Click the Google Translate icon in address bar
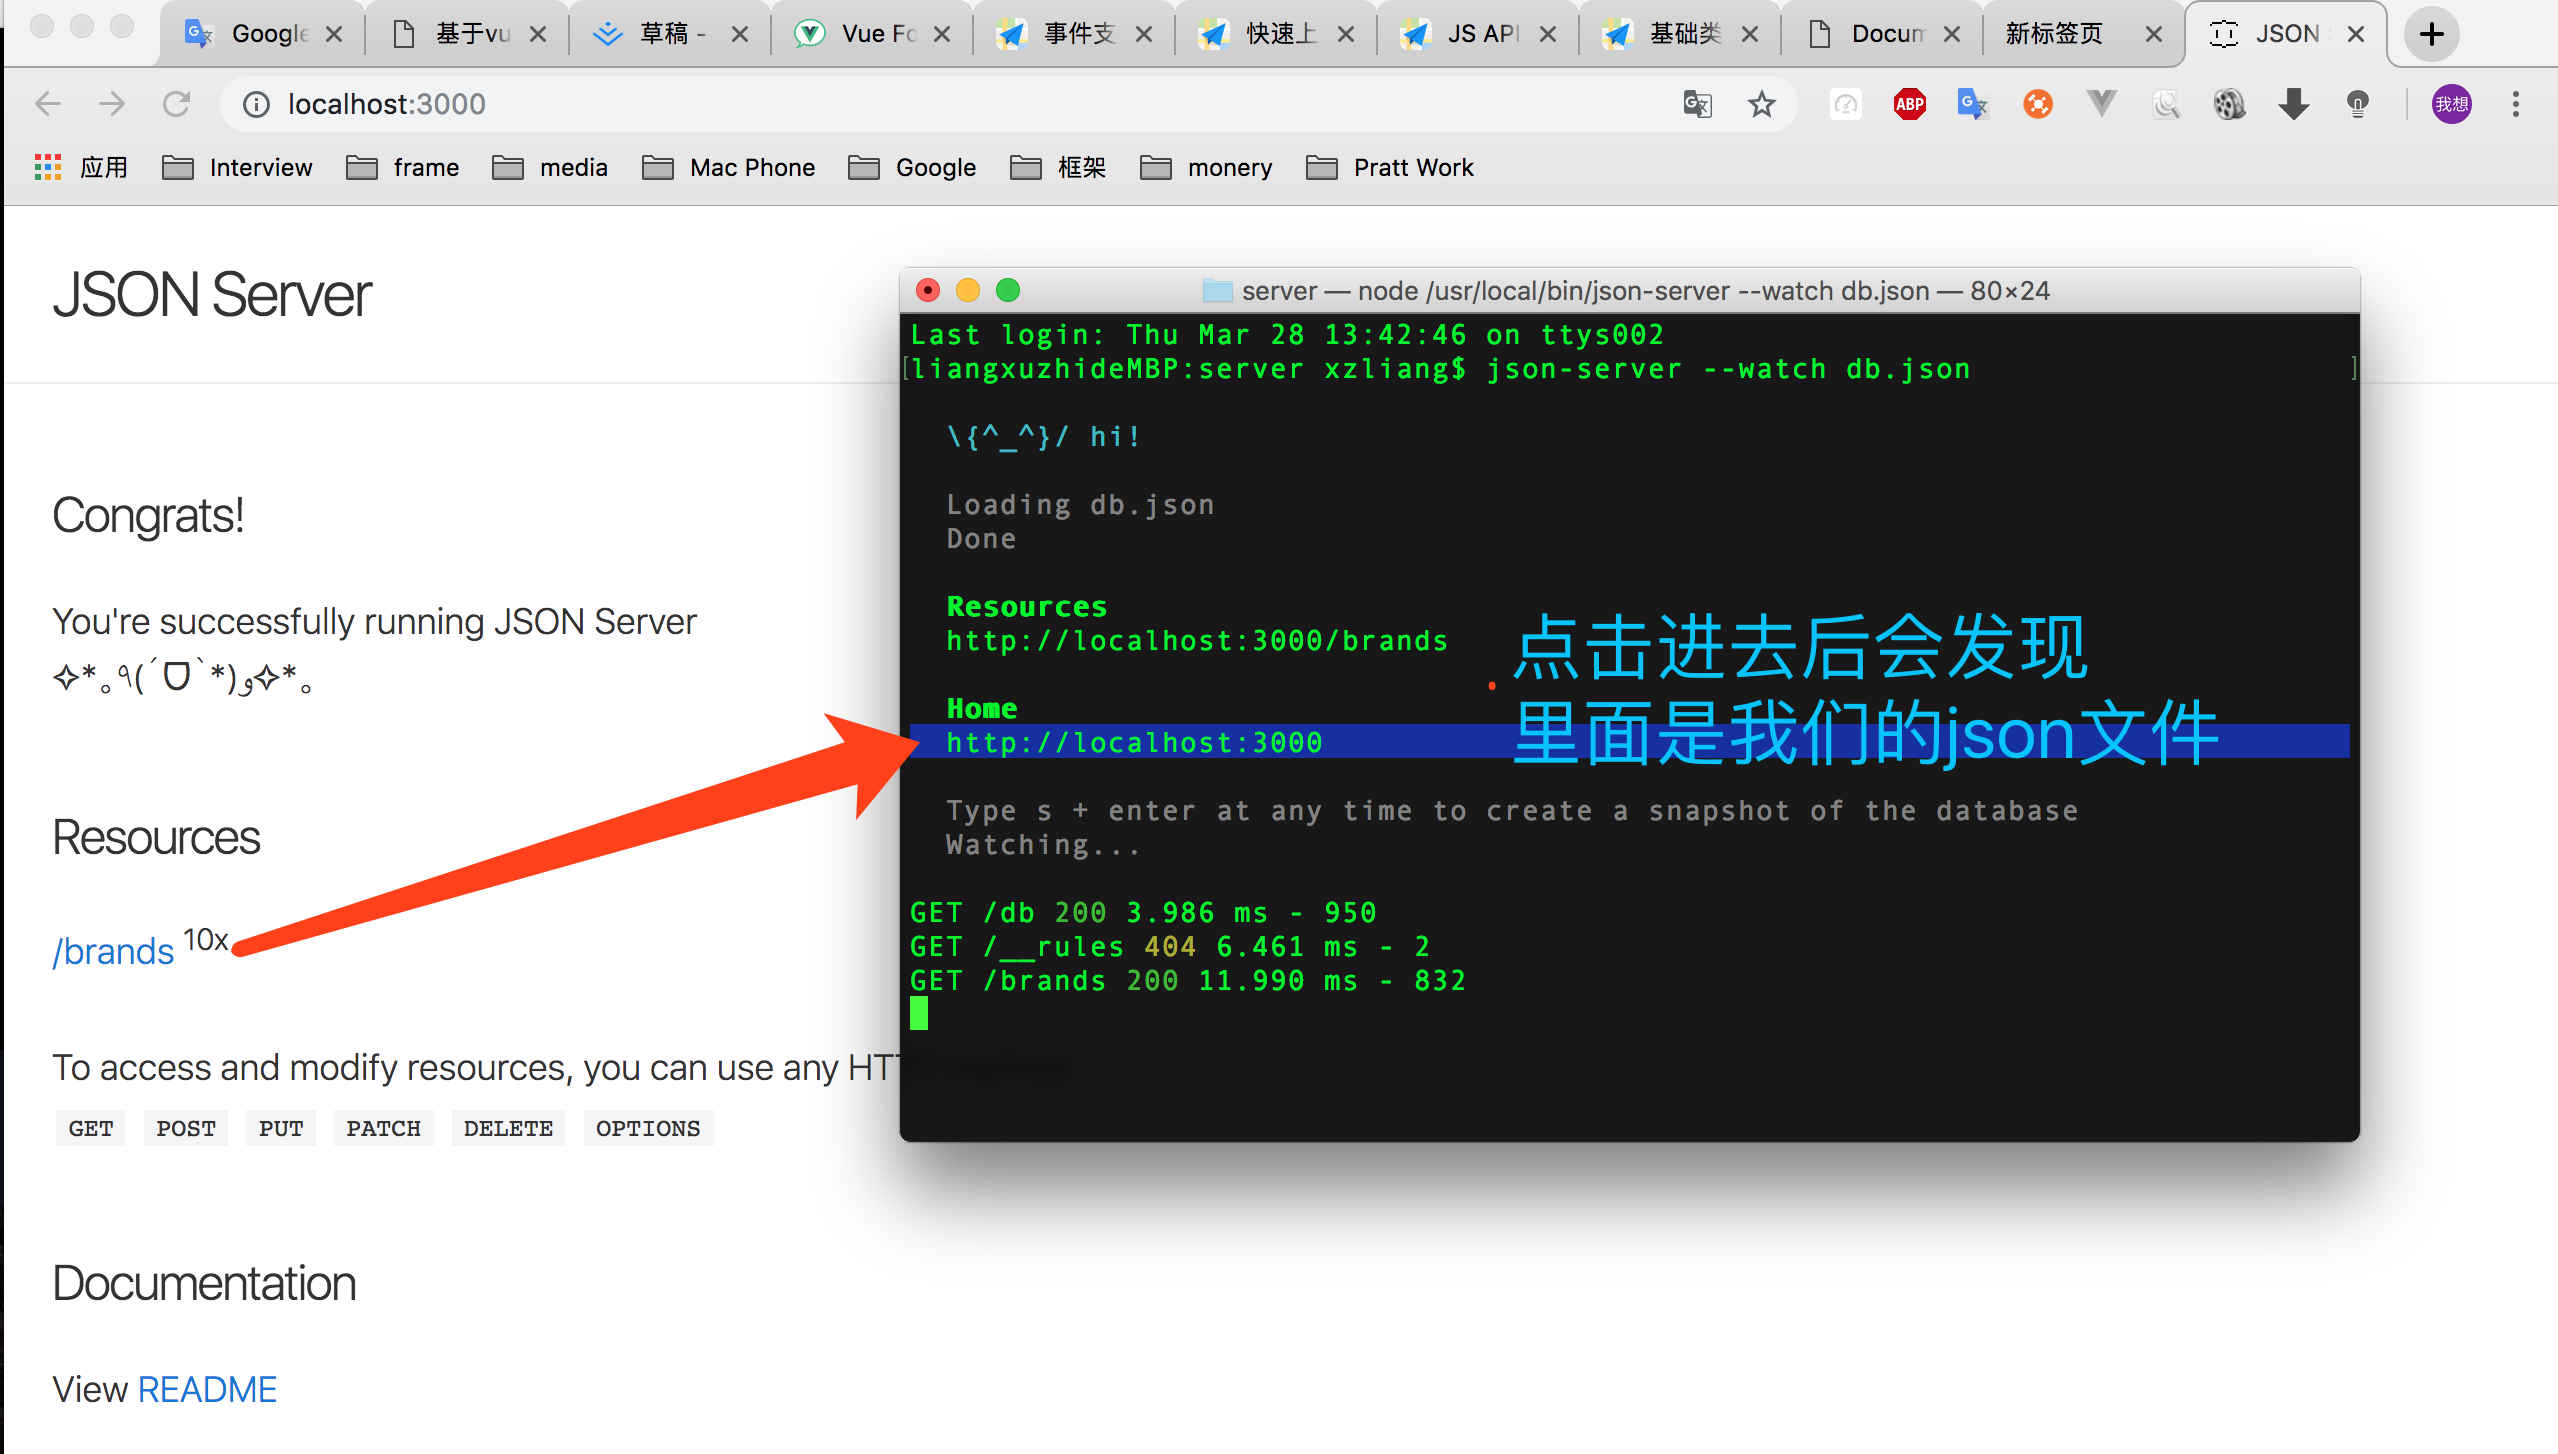 click(x=1697, y=104)
